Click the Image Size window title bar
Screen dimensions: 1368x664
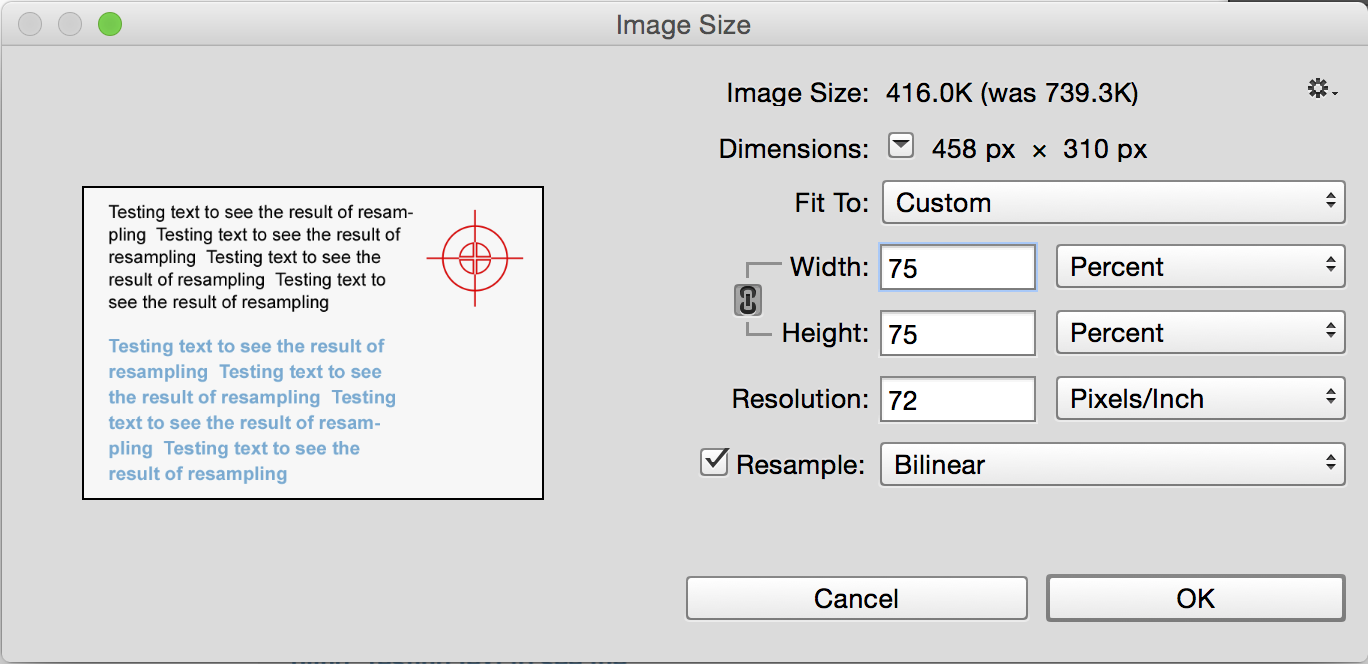(x=684, y=24)
